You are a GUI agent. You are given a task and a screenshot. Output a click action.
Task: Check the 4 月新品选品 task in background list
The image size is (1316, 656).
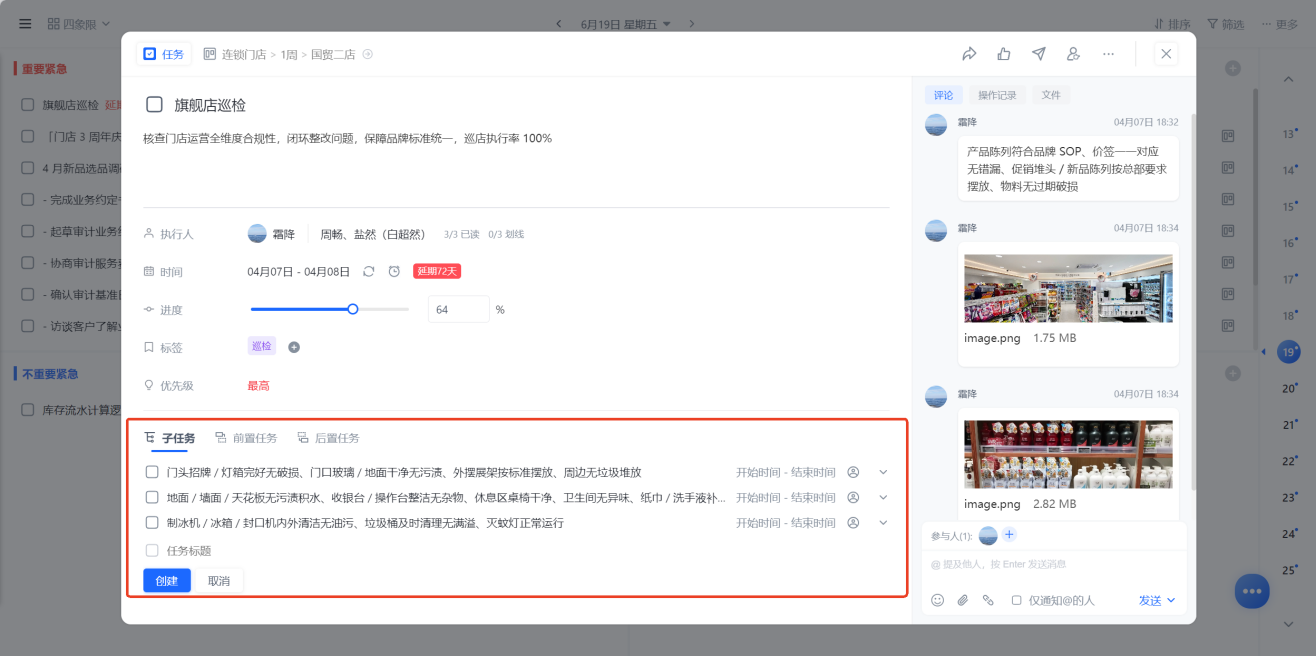[28, 168]
